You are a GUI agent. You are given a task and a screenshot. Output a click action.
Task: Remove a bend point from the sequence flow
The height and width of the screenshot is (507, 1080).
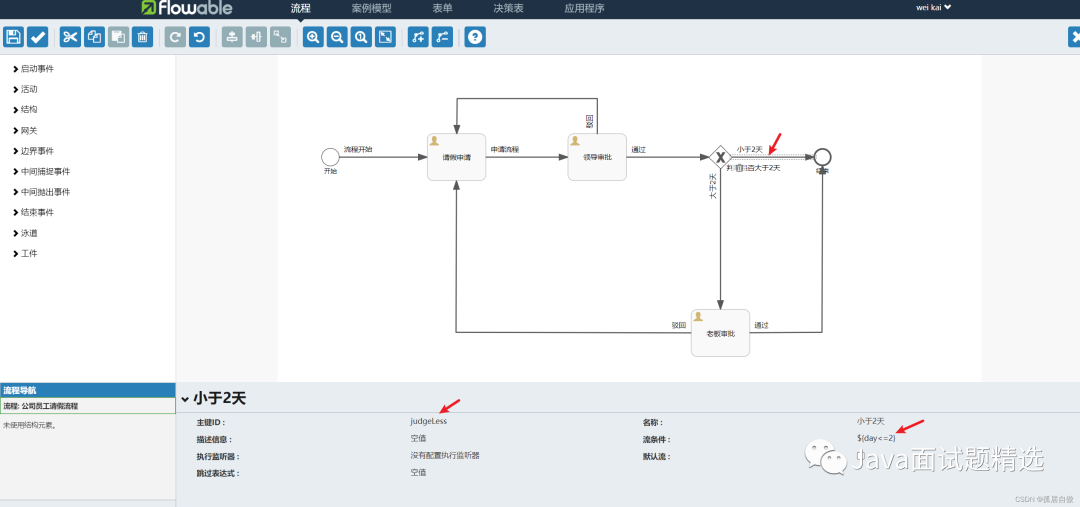click(x=442, y=37)
